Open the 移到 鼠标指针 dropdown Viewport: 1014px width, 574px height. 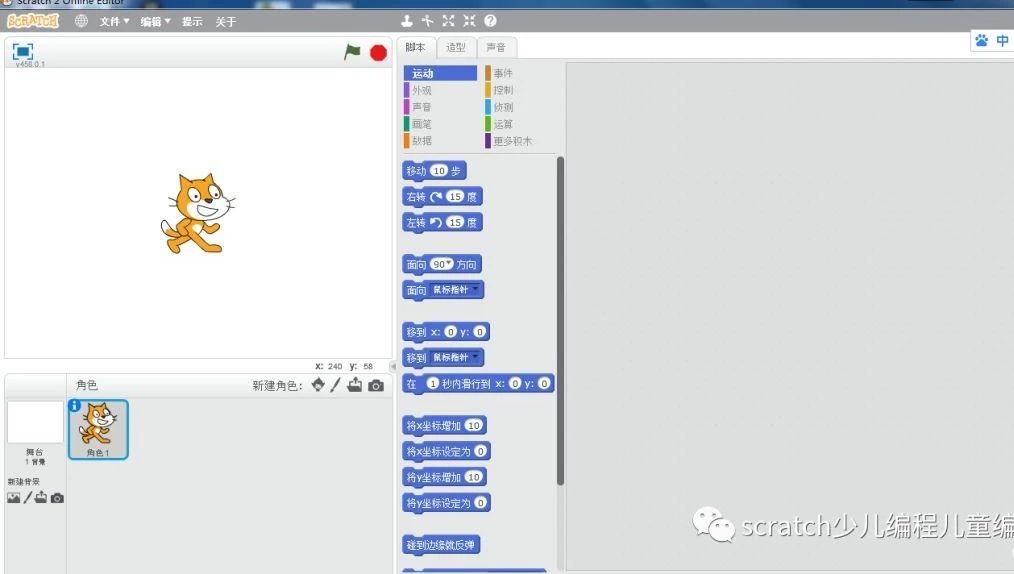coord(475,357)
